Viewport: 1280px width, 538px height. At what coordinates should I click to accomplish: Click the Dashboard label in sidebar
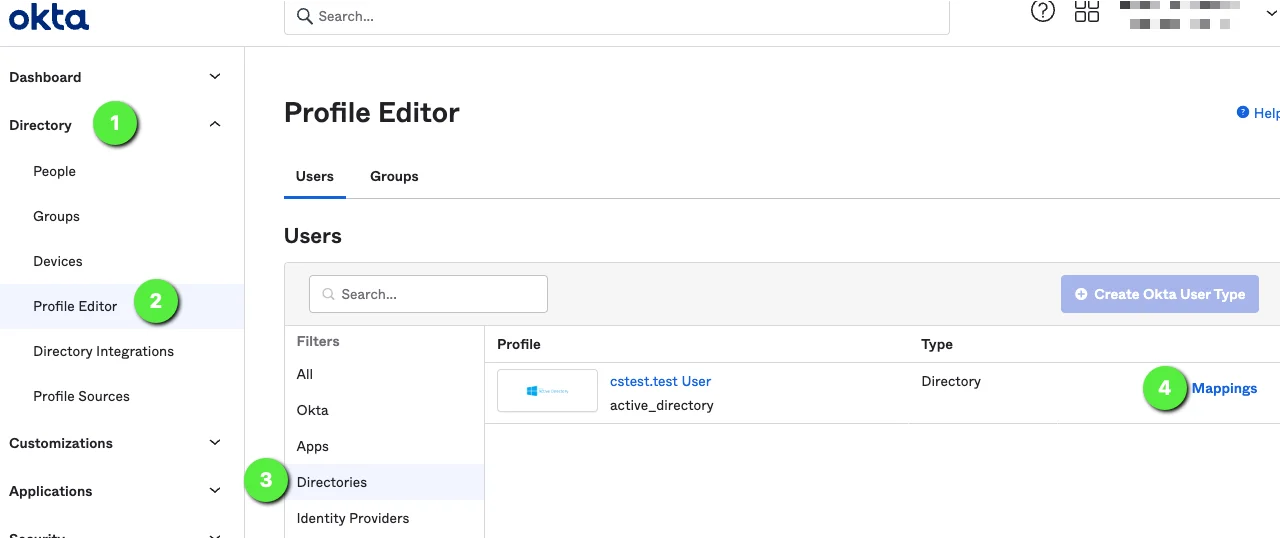coord(45,77)
